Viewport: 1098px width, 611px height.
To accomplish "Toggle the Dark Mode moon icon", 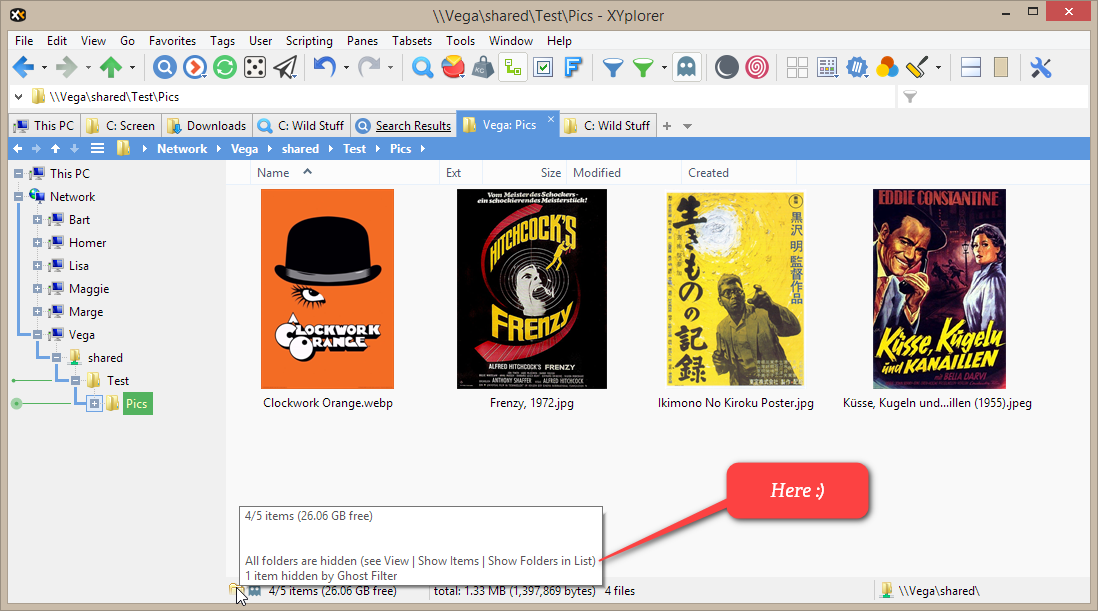I will [x=727, y=68].
